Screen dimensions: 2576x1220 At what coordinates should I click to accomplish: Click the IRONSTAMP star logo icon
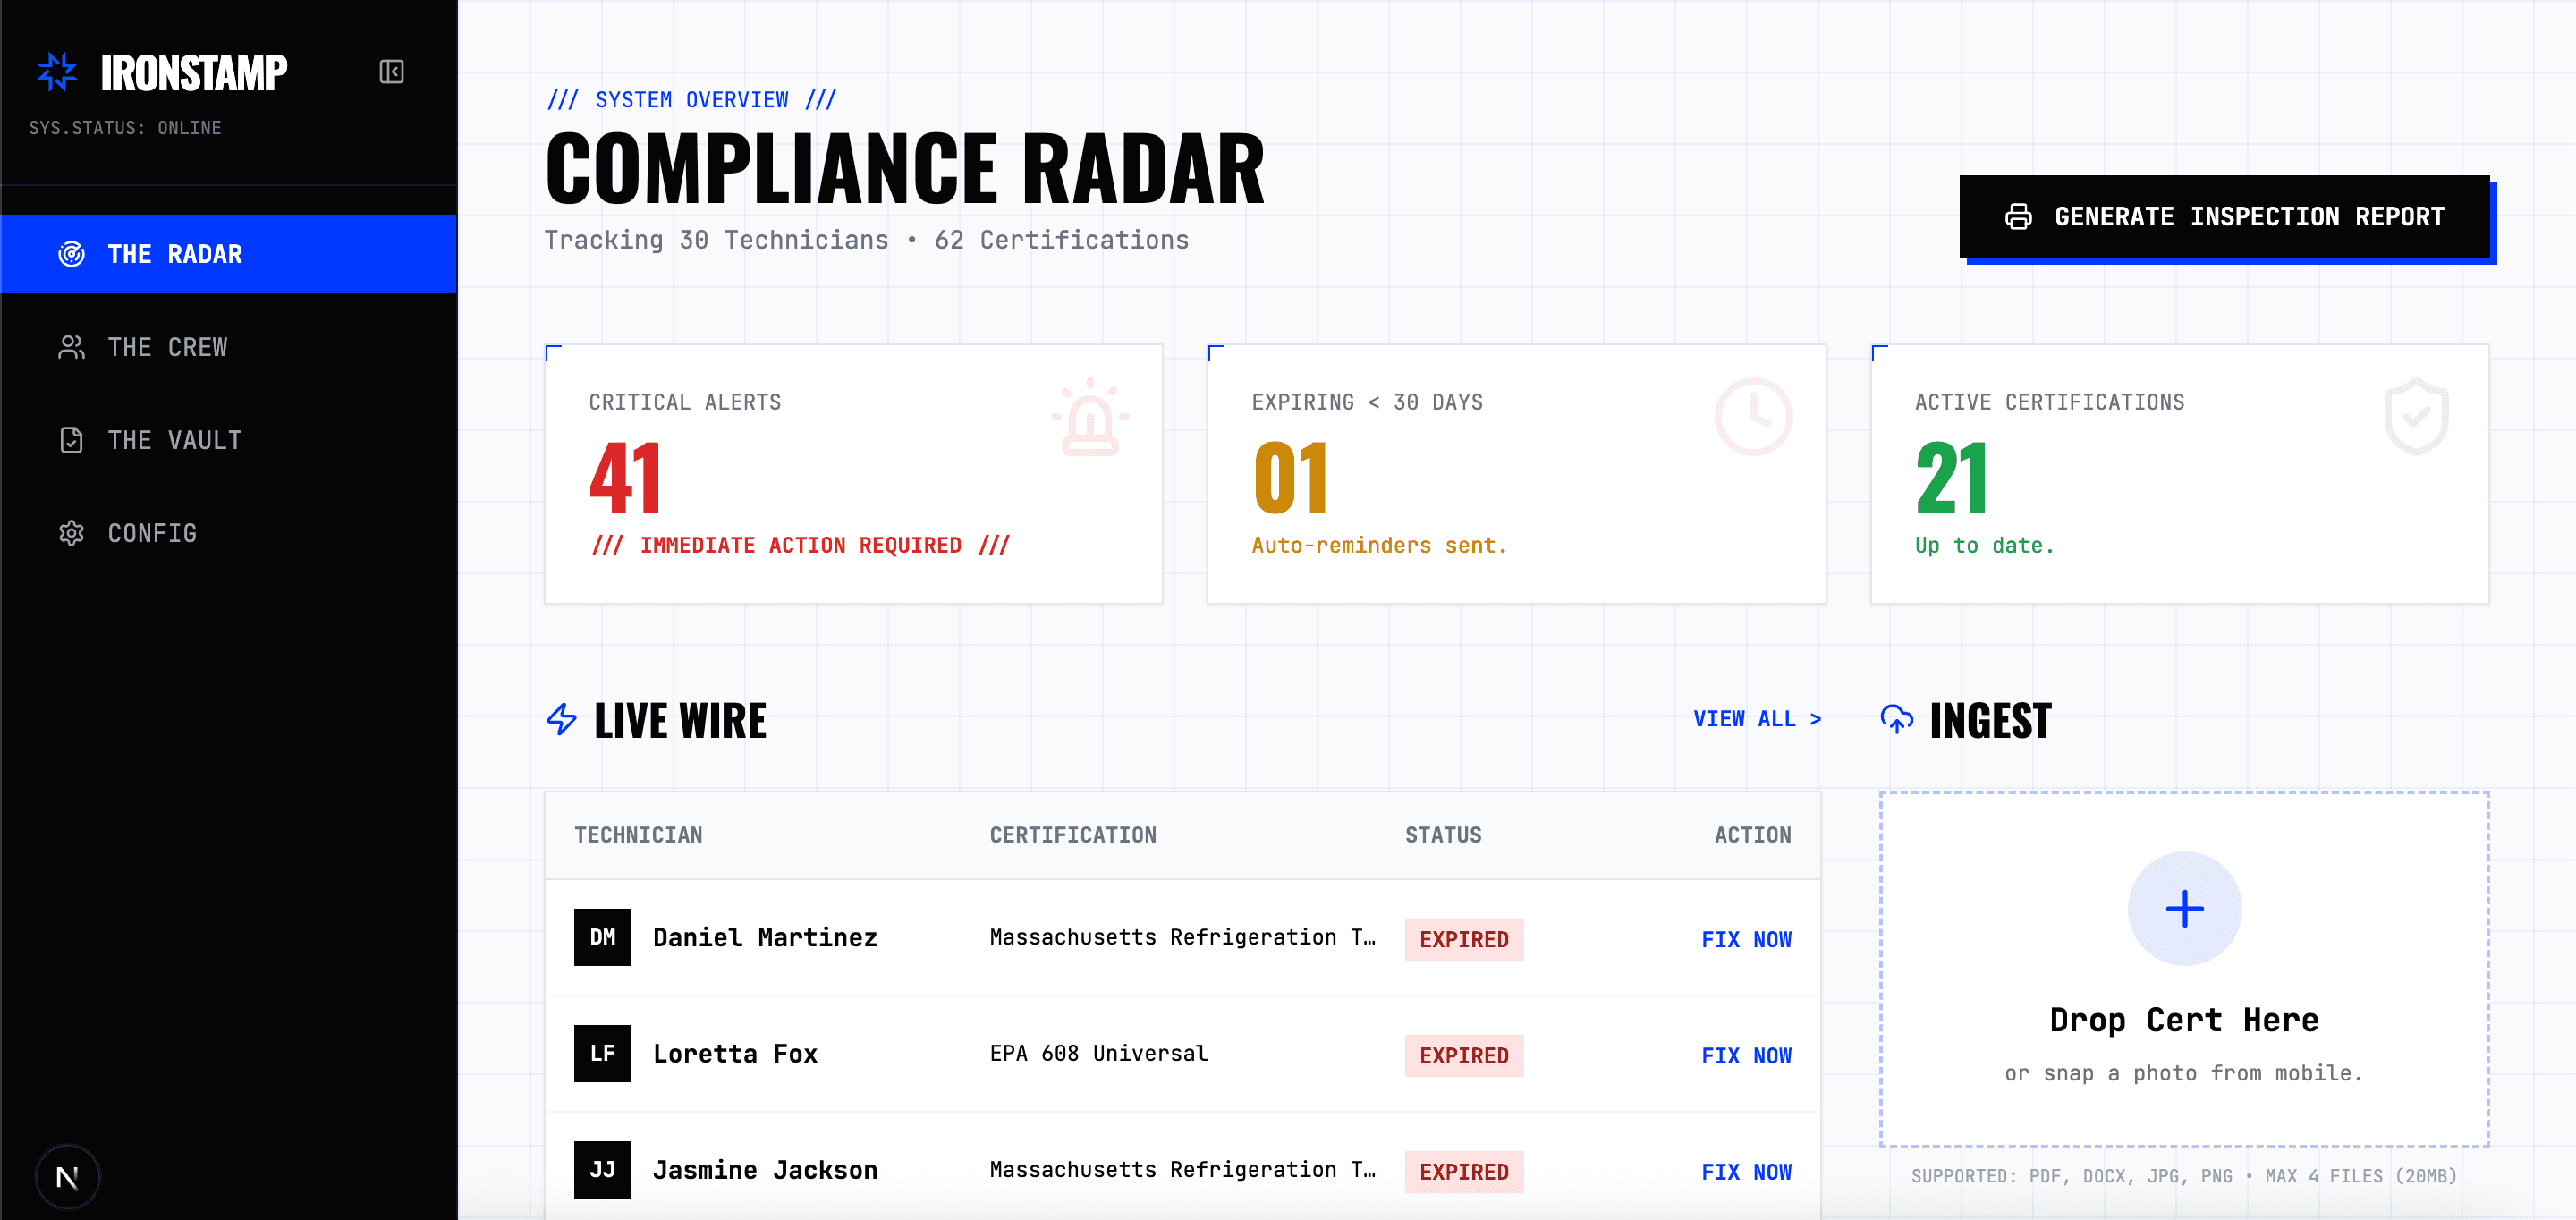(57, 71)
